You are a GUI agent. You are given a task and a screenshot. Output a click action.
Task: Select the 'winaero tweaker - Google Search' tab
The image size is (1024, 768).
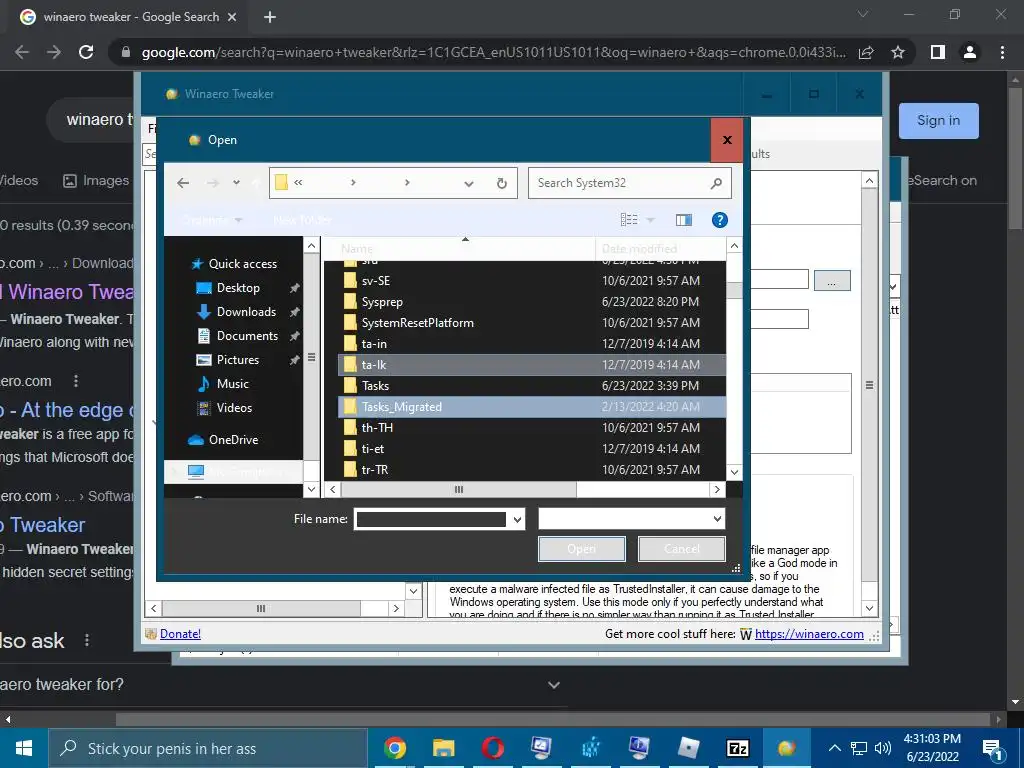129,17
